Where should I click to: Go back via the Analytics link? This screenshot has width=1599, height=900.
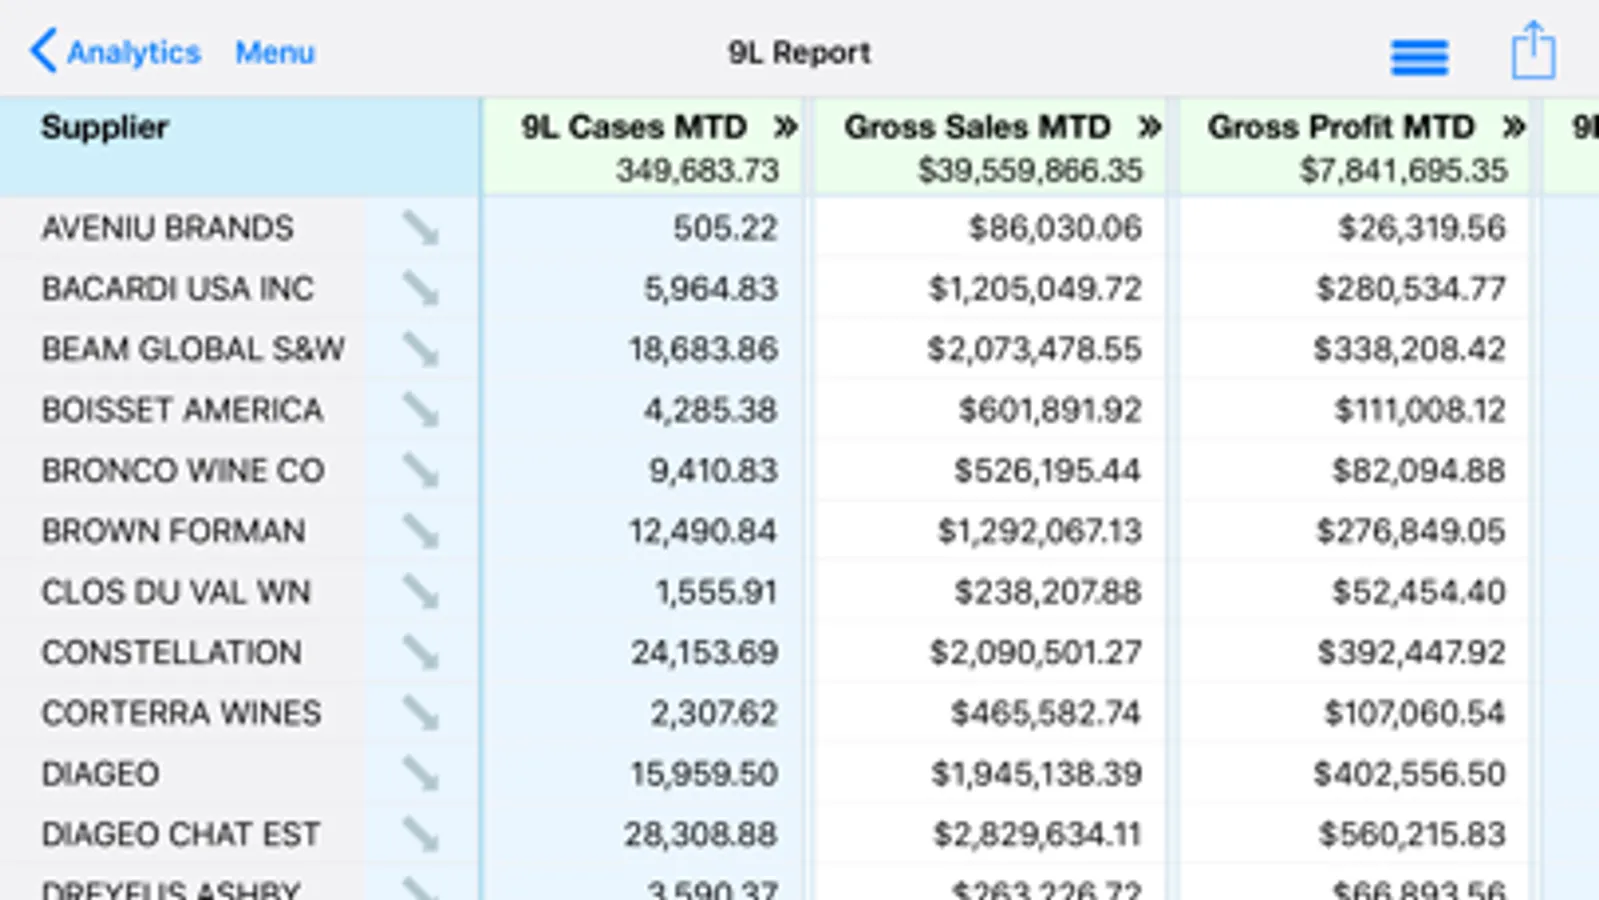[x=133, y=52]
